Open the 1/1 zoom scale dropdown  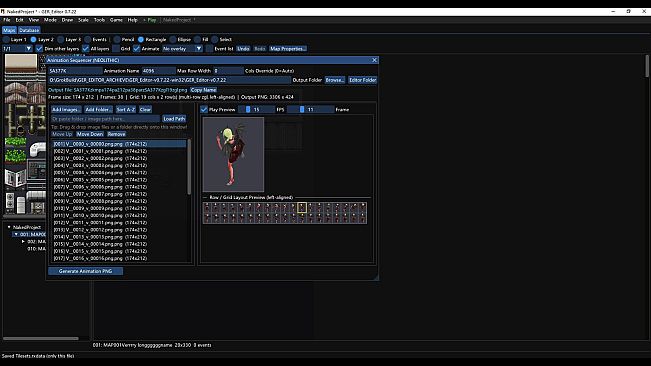17,49
